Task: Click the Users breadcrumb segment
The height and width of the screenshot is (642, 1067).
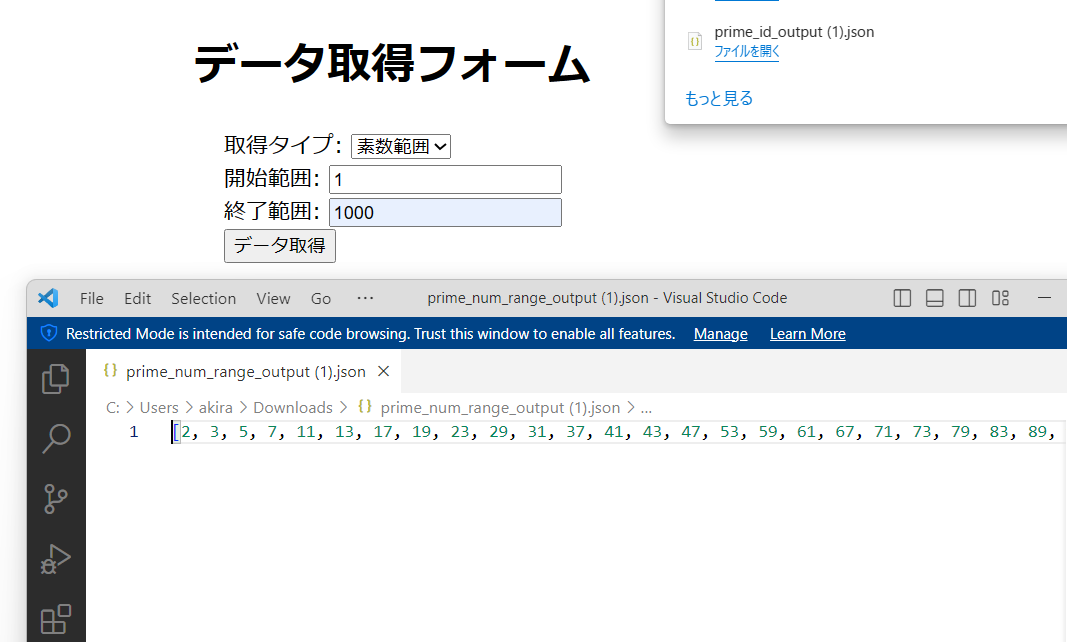Action: pyautogui.click(x=159, y=408)
